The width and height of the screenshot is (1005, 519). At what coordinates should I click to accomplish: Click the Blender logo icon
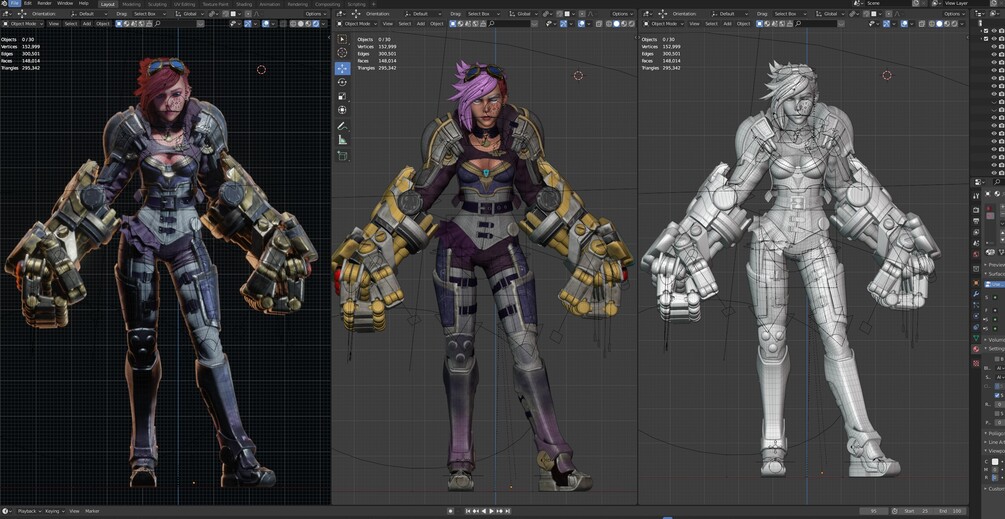coord(3,3)
